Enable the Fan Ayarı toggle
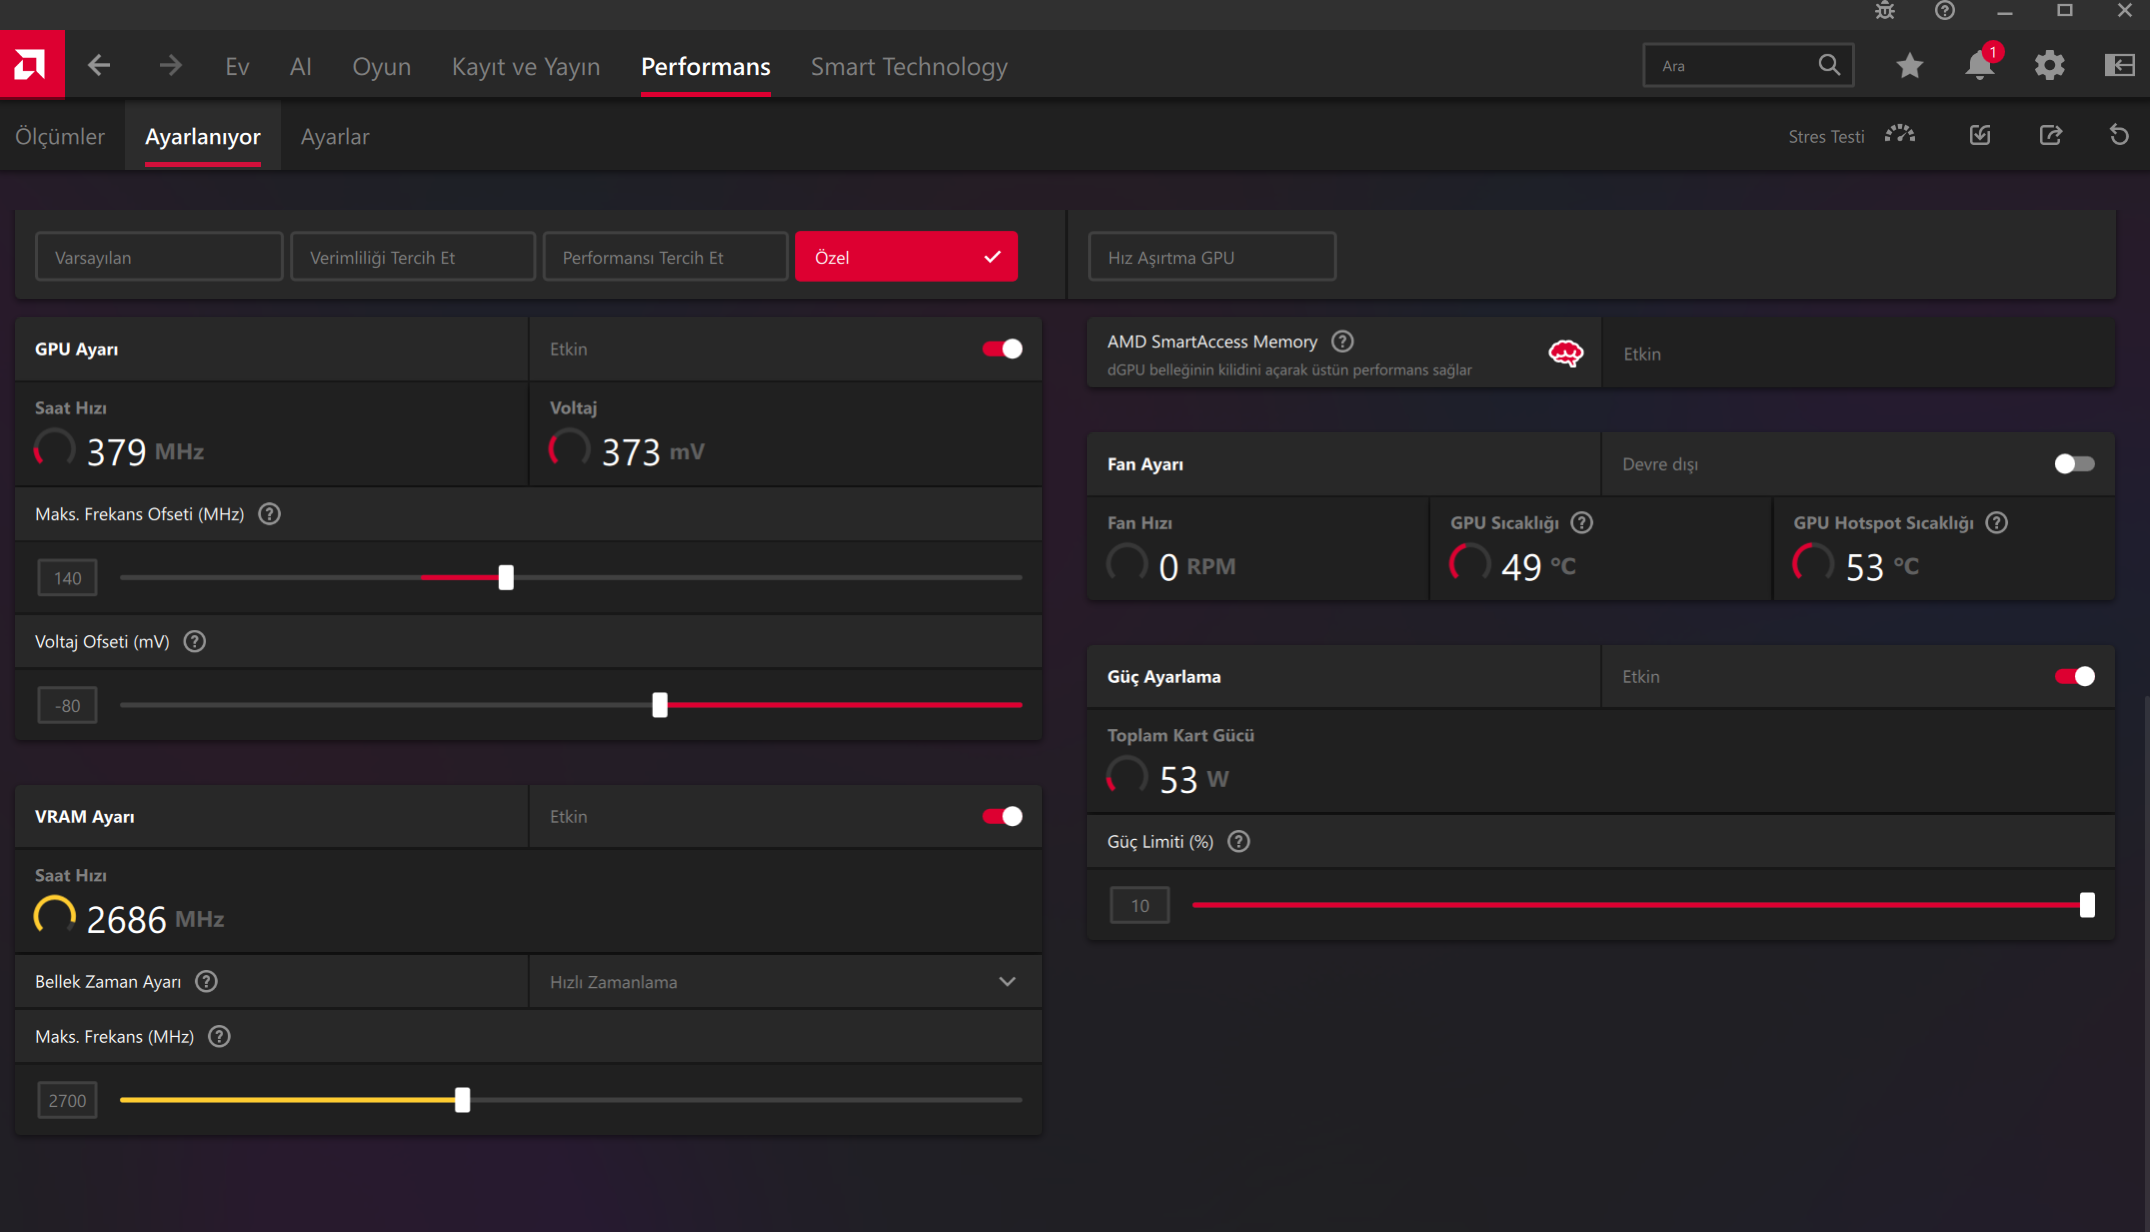This screenshot has height=1232, width=2150. coord(2074,464)
